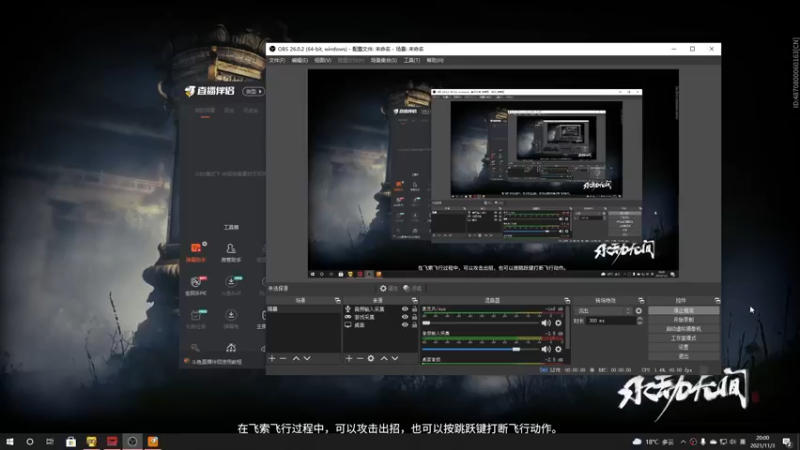This screenshot has width=800, height=450.
Task: Toggle lock on 音频输入采集 source
Action: coord(414,309)
